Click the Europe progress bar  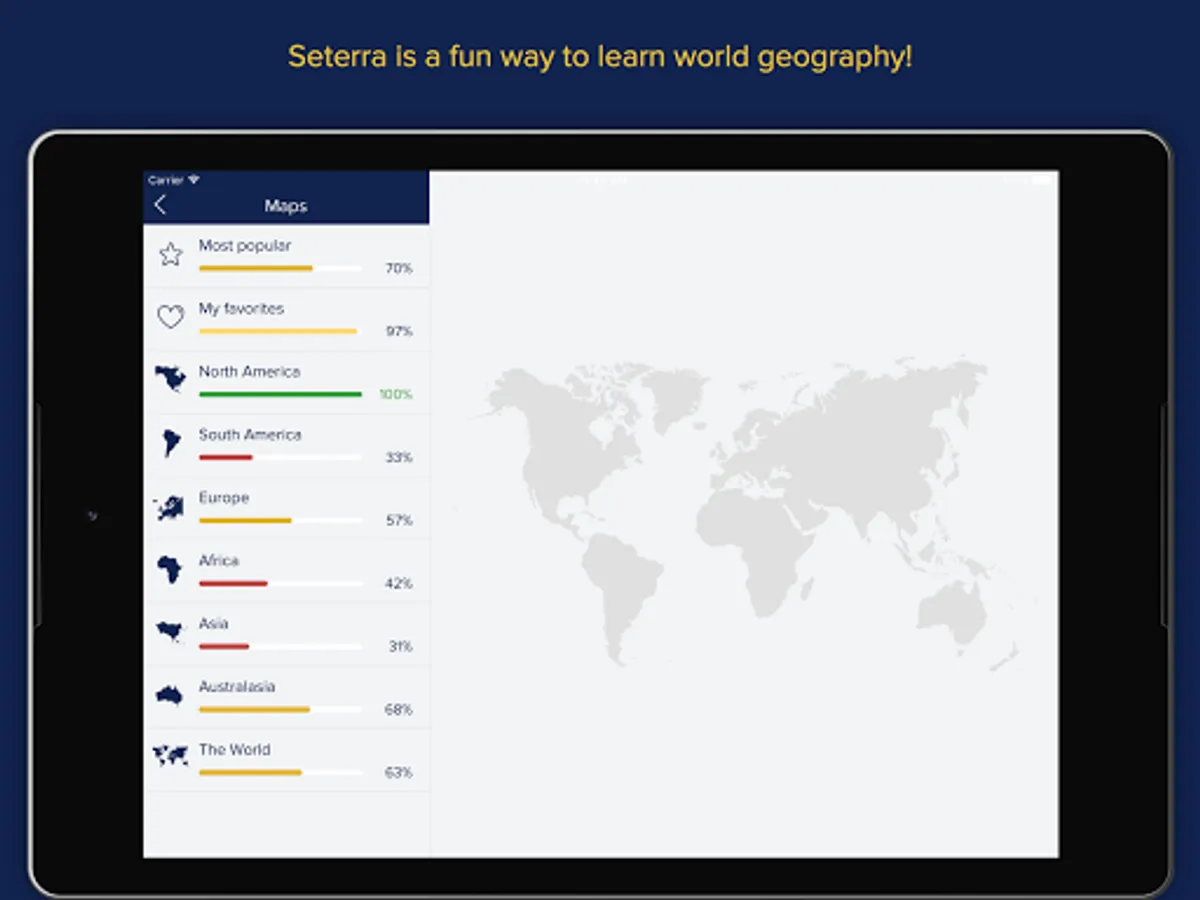[x=280, y=520]
